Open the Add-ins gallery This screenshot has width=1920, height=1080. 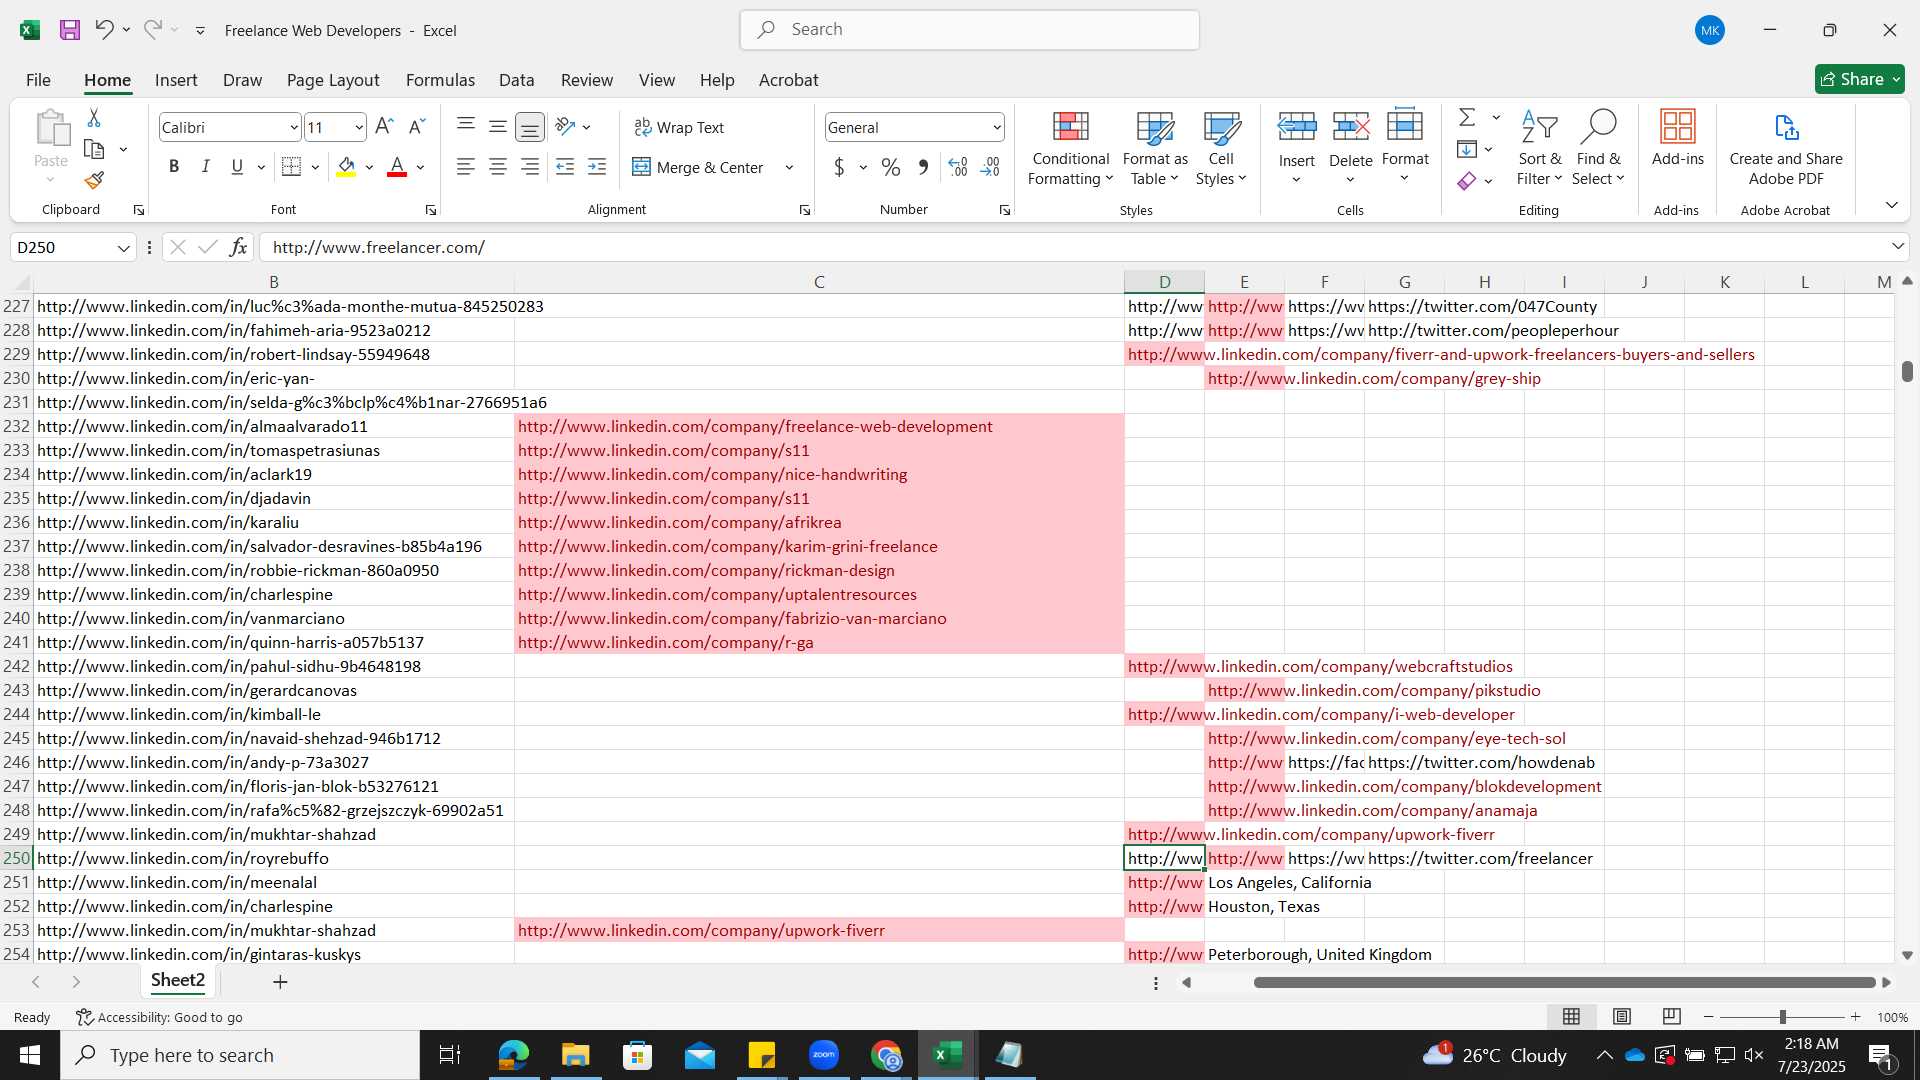tap(1677, 138)
